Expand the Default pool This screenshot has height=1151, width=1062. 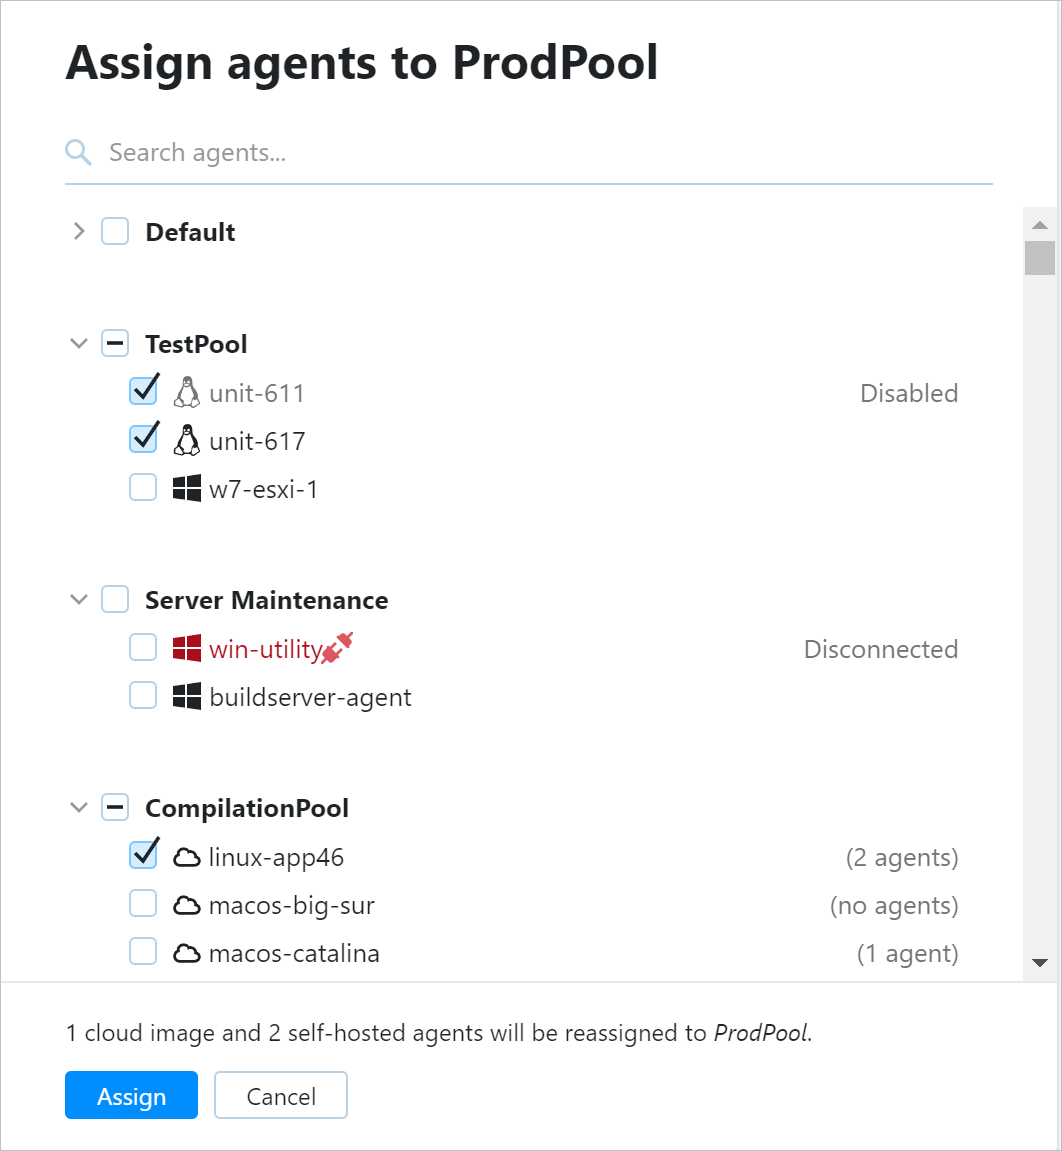click(79, 231)
